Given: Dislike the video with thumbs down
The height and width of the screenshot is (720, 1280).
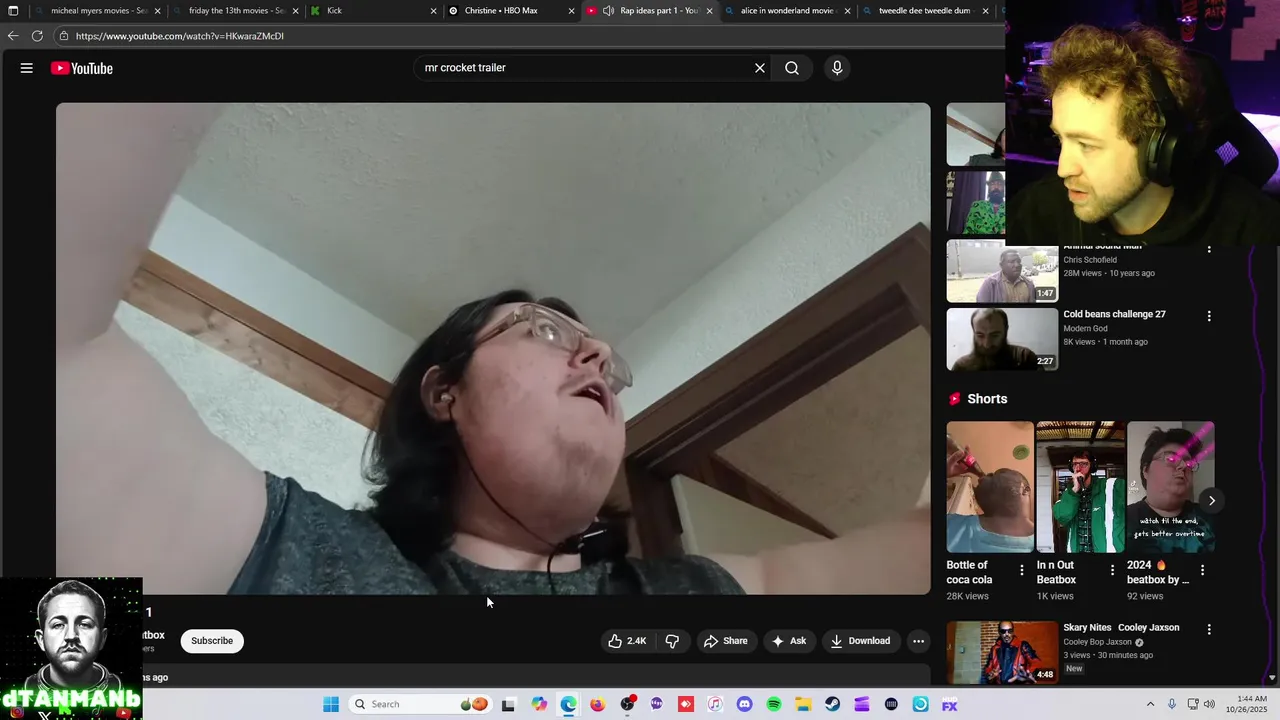Looking at the screenshot, I should tap(672, 641).
